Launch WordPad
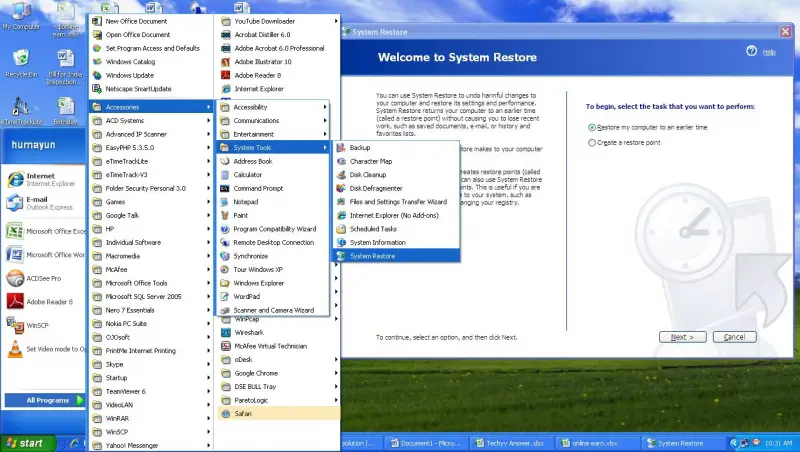This screenshot has height=452, width=800. tap(273, 296)
